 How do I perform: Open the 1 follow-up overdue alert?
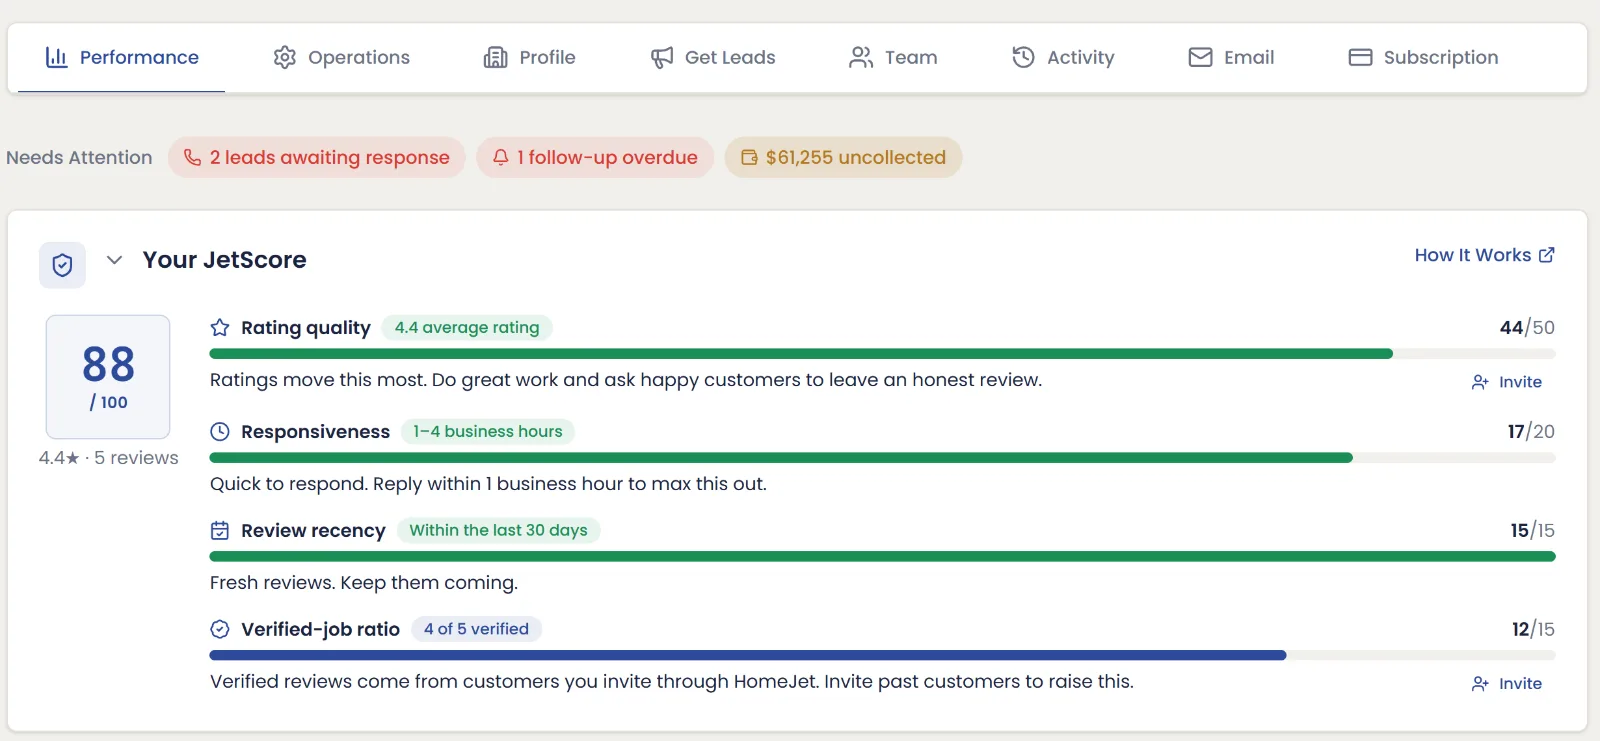point(595,157)
